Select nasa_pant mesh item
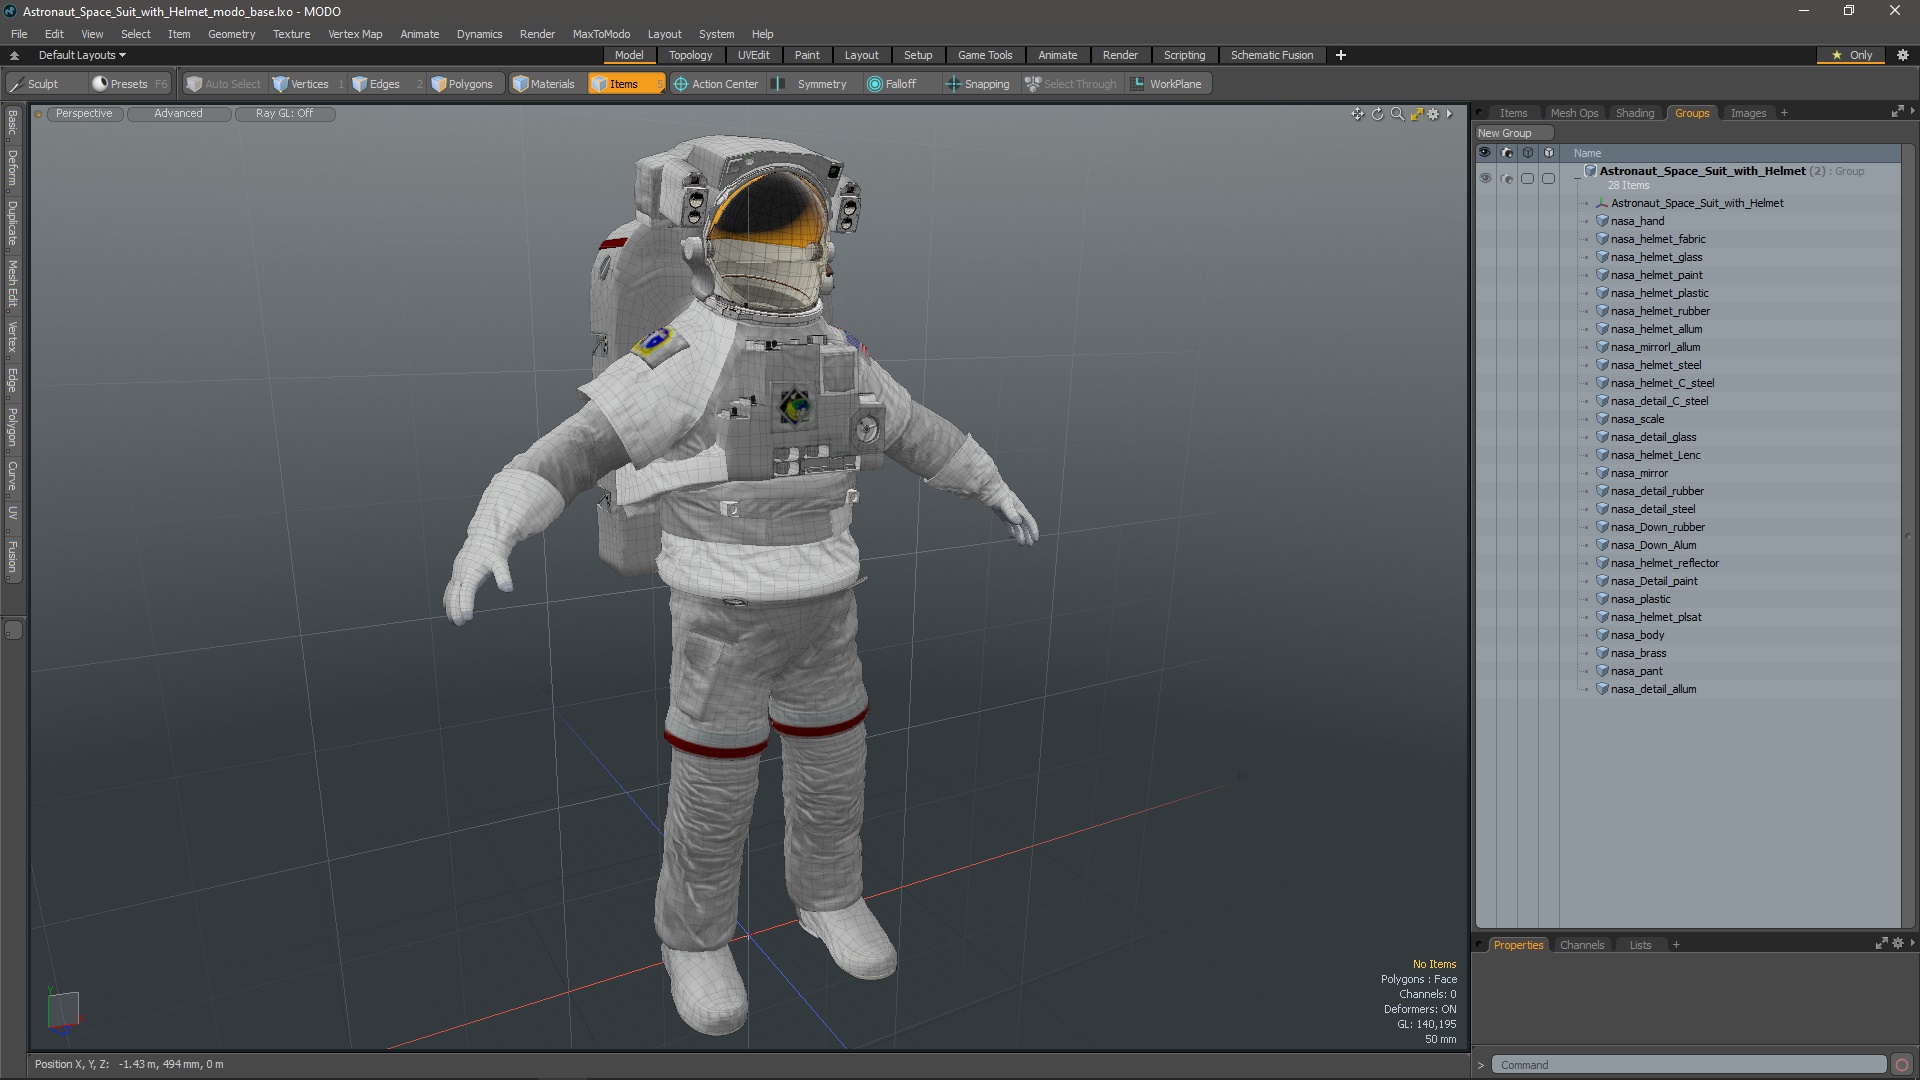1920x1080 pixels. (1636, 671)
